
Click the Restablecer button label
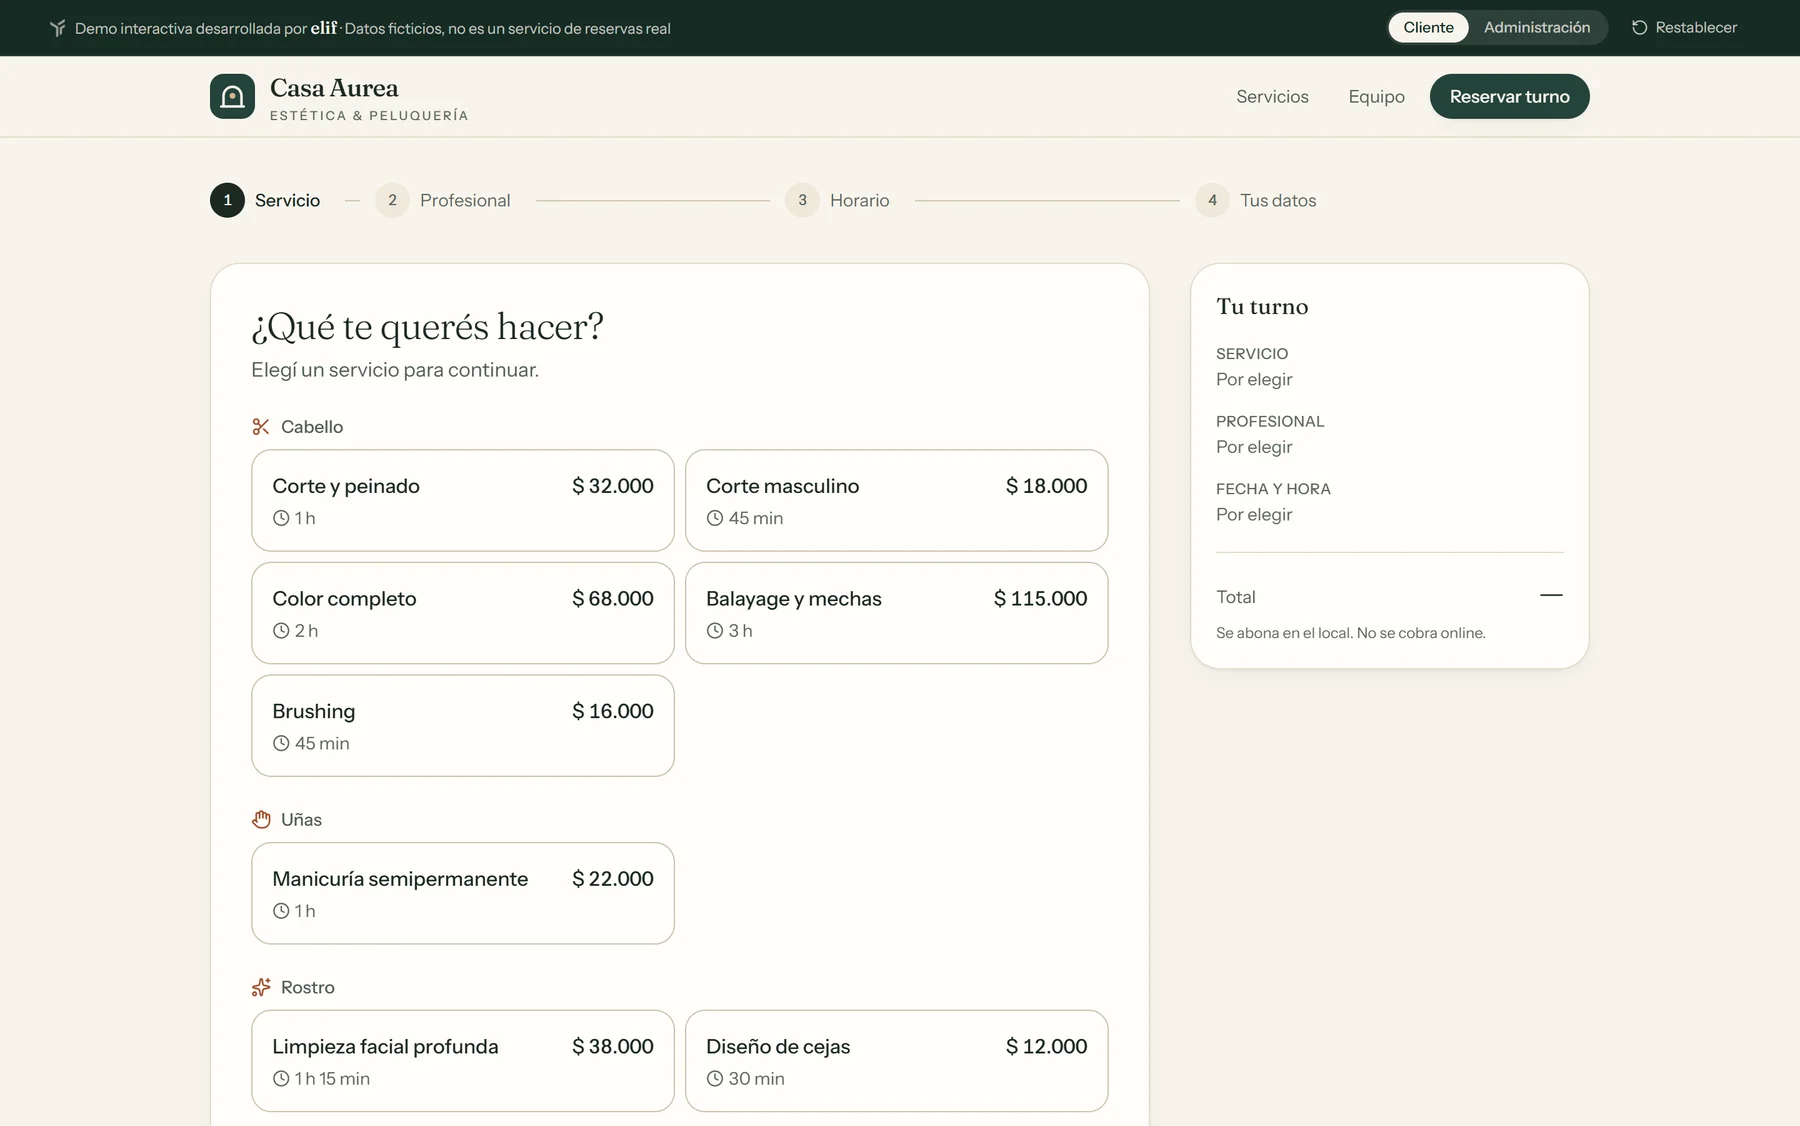[1696, 28]
